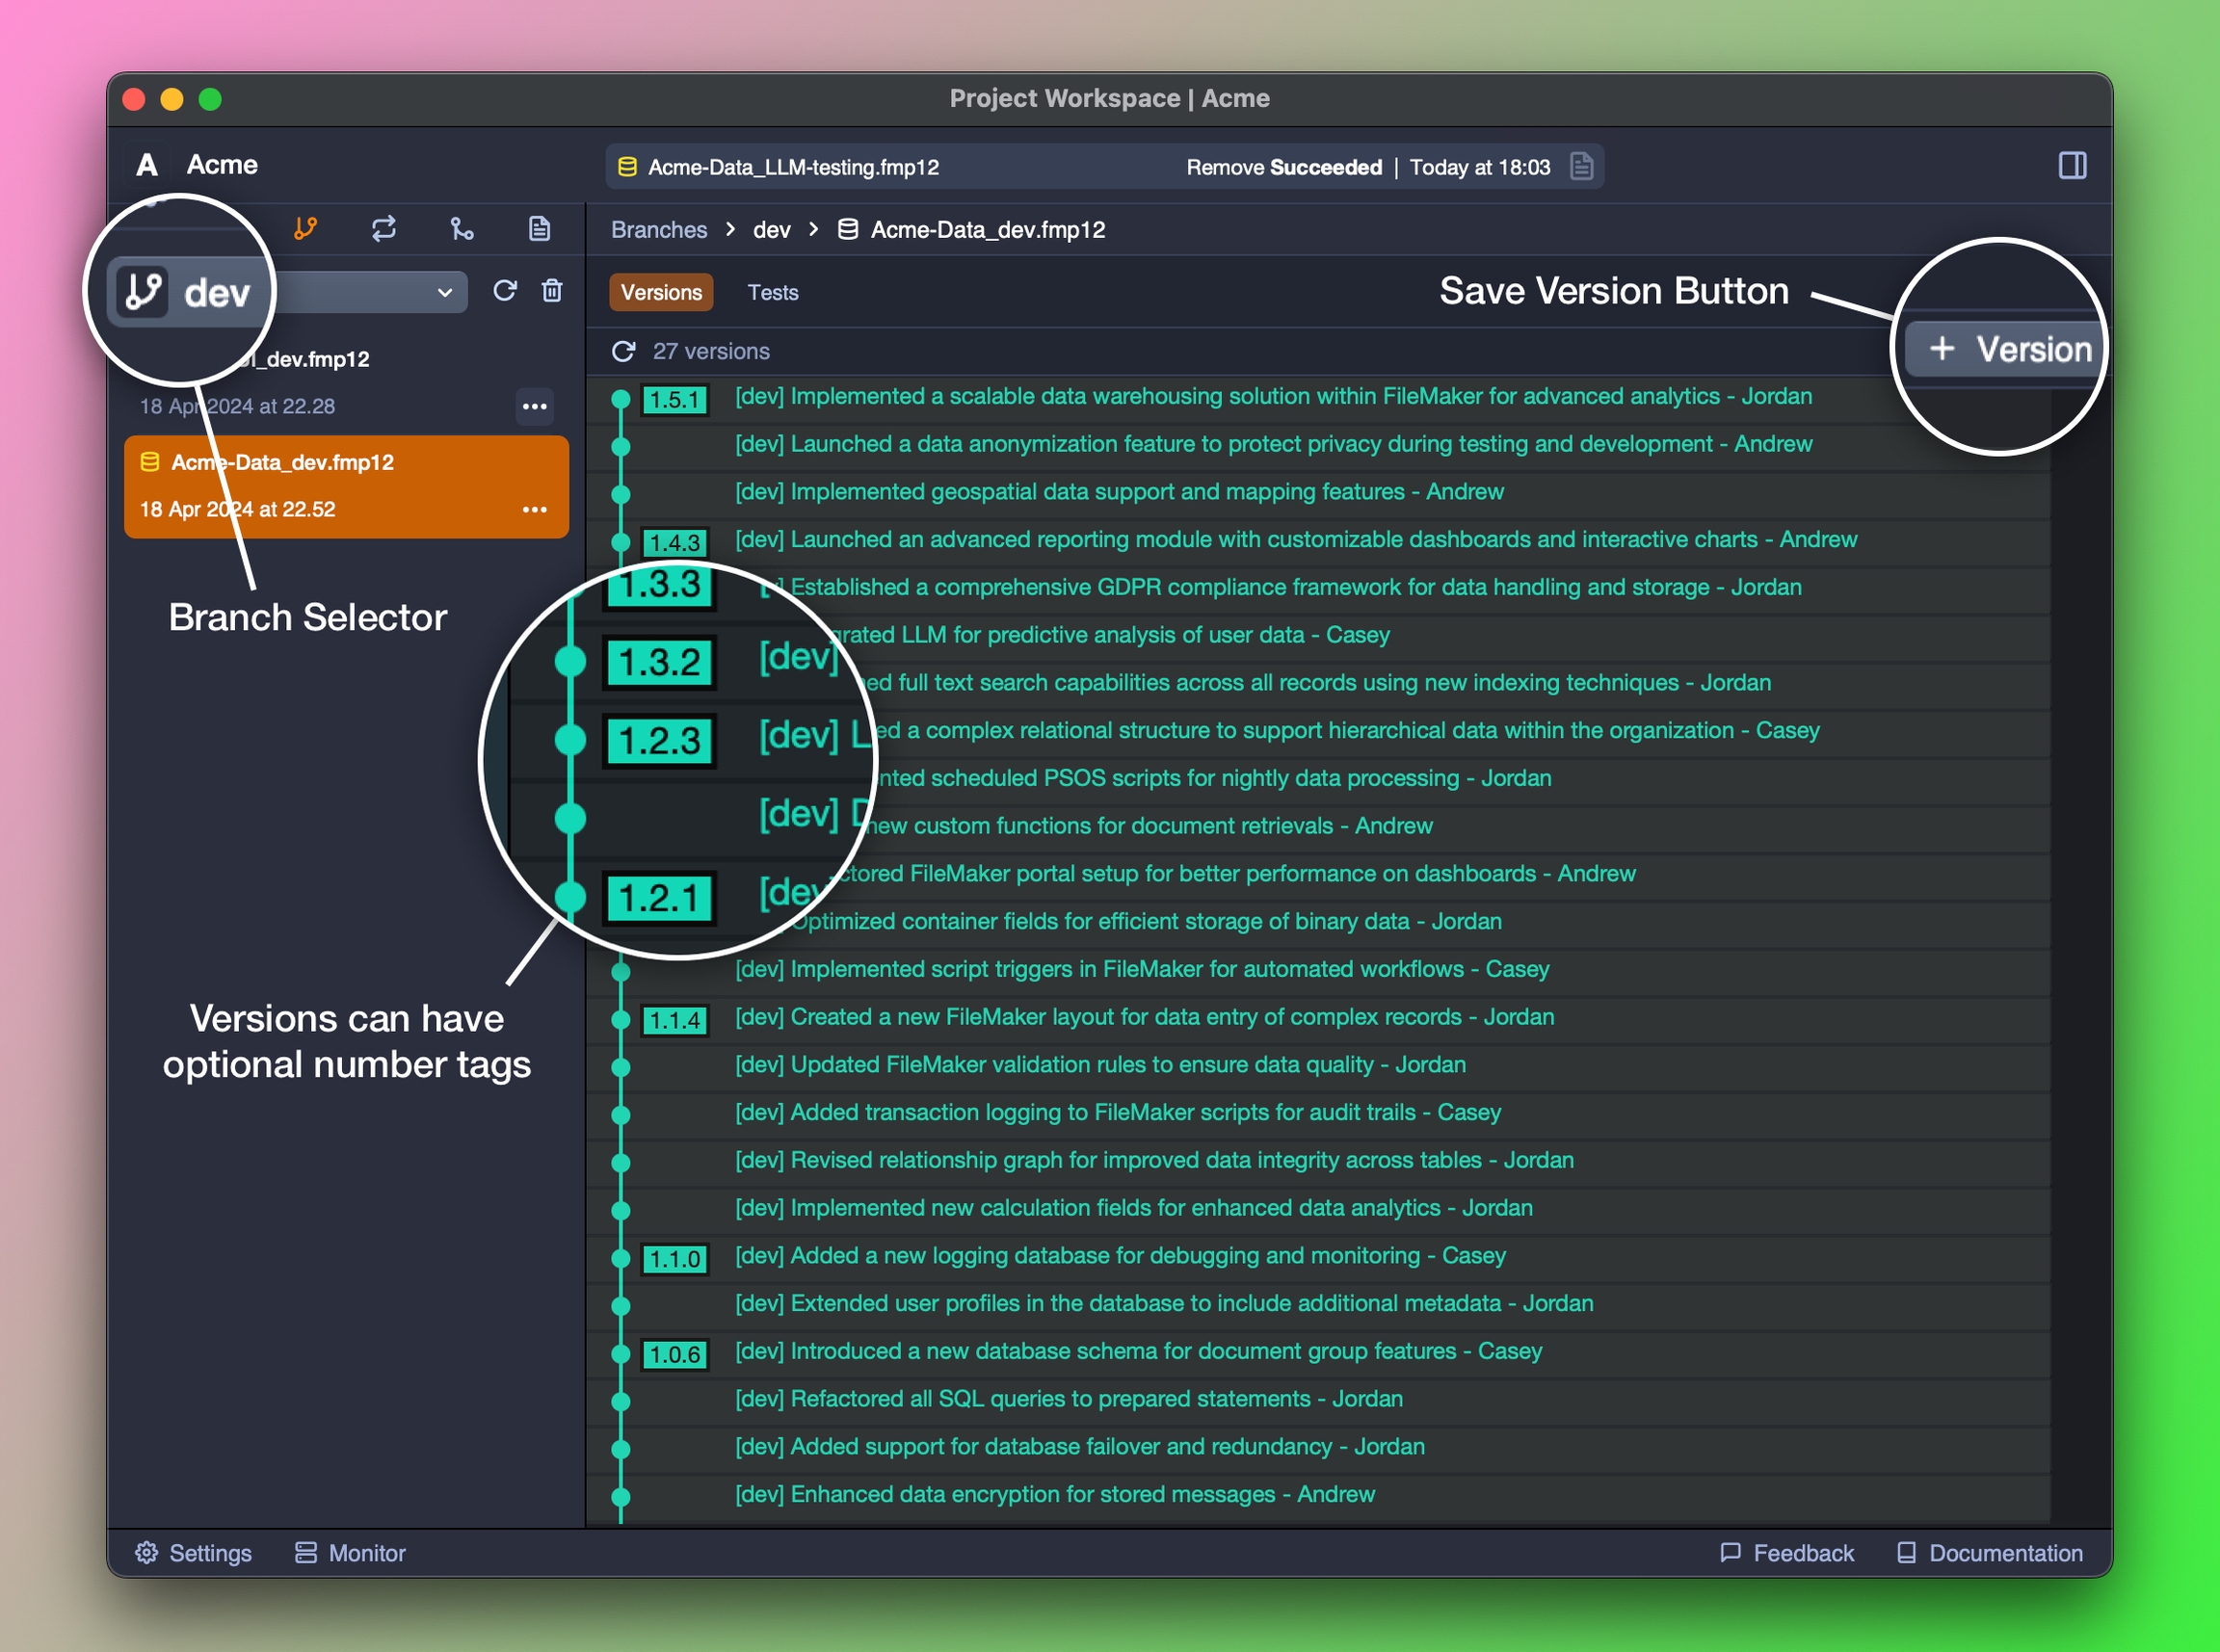Screen dimensions: 2220x1652
Task: Click the add Version button
Action: [2008, 349]
